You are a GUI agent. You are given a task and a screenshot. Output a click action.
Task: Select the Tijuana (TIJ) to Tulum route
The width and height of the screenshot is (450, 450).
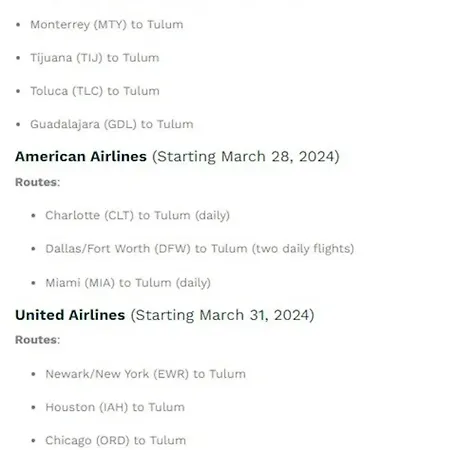(95, 58)
